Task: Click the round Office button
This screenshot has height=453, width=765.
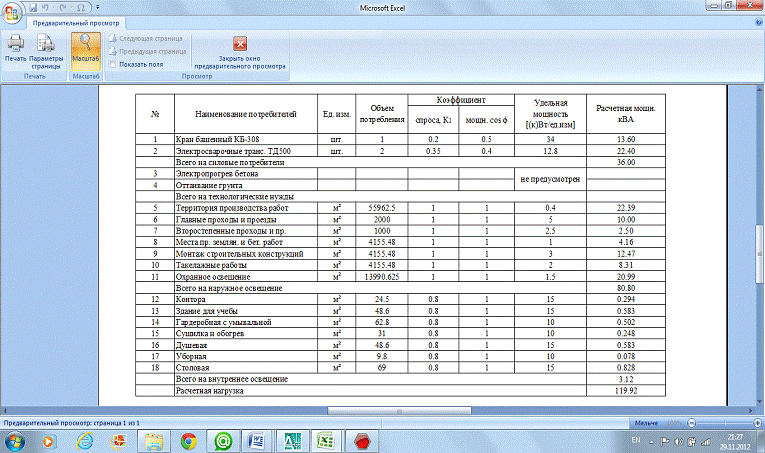Action: click(12, 11)
